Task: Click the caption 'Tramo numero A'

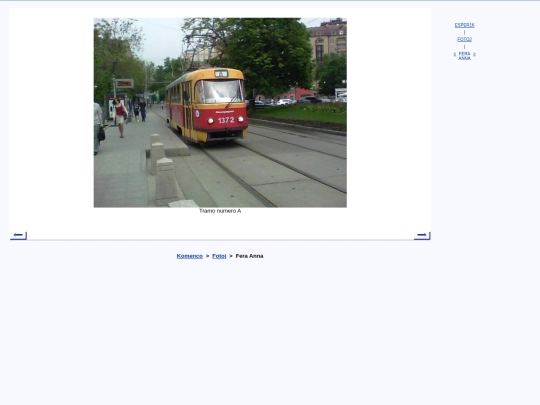Action: click(x=220, y=211)
